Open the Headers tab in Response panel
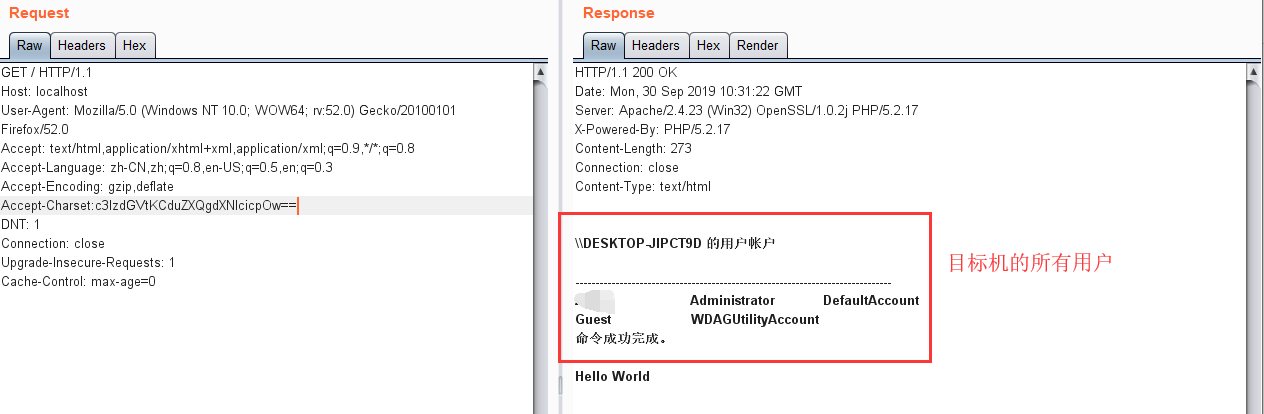 click(x=656, y=46)
